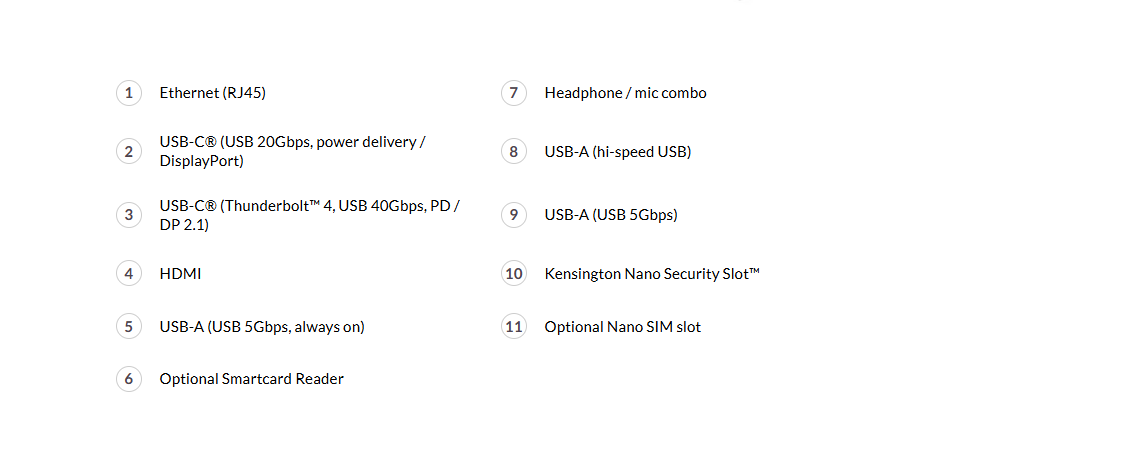Viewport: 1121px width, 470px height.
Task: Click USB-A always on port label
Action: [x=262, y=327]
